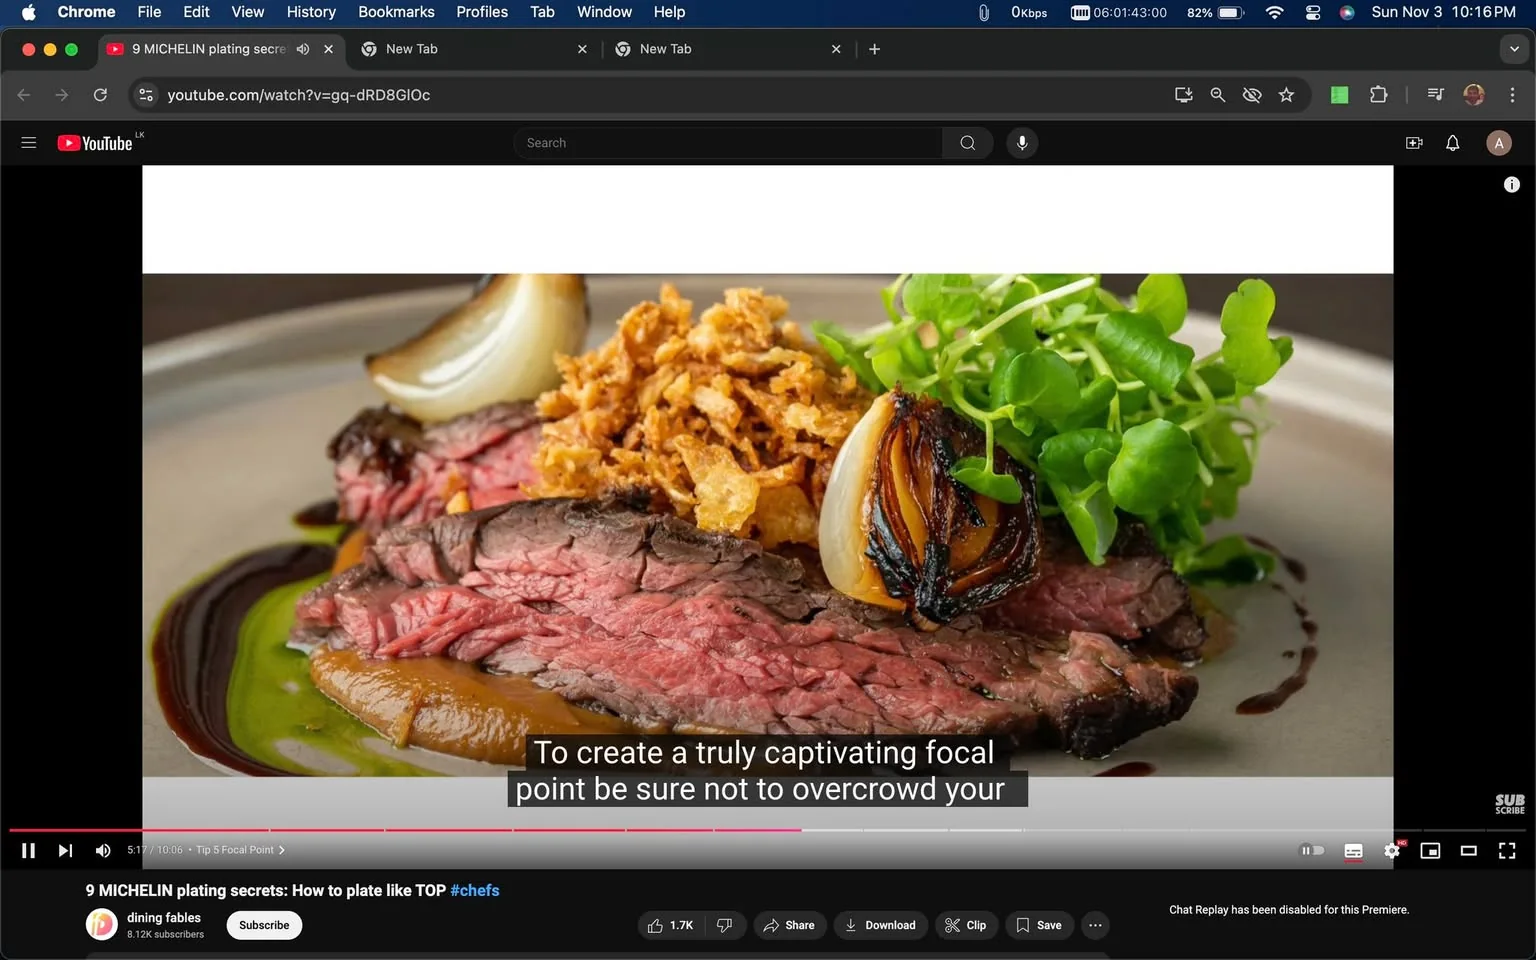Close the first New Tab
Screen dimensions: 1536x960
pos(582,49)
